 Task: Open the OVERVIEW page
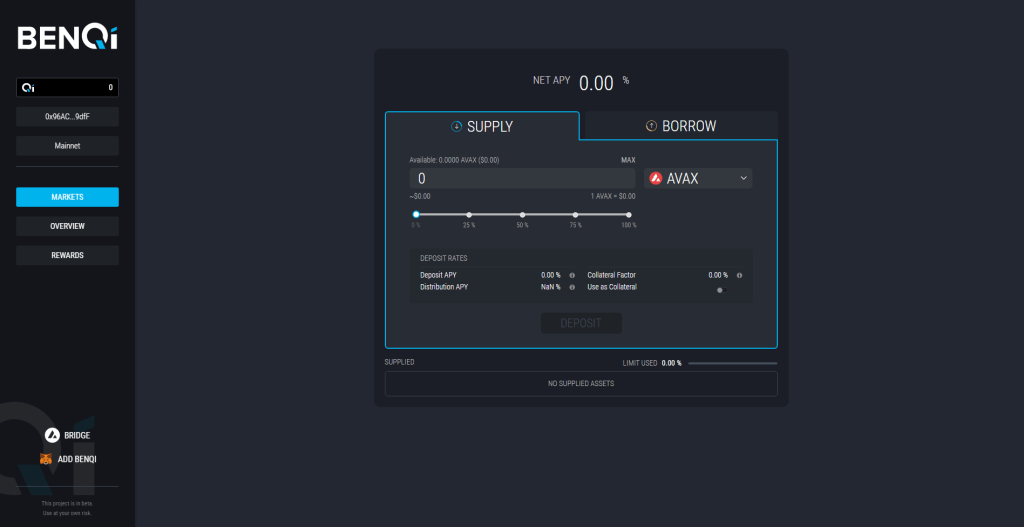click(x=67, y=226)
